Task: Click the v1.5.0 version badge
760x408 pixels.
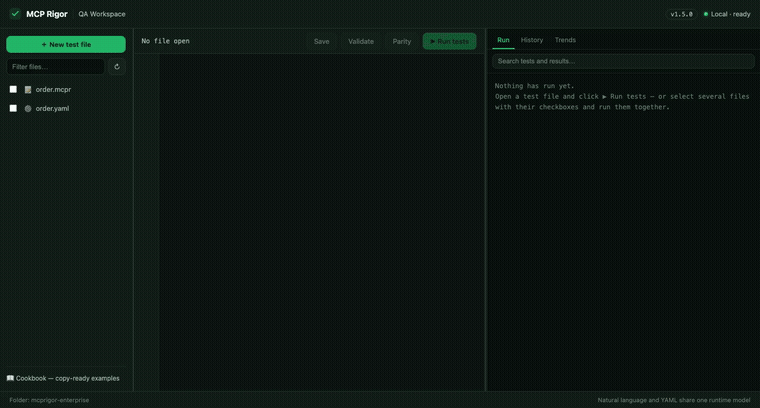Action: click(x=681, y=14)
